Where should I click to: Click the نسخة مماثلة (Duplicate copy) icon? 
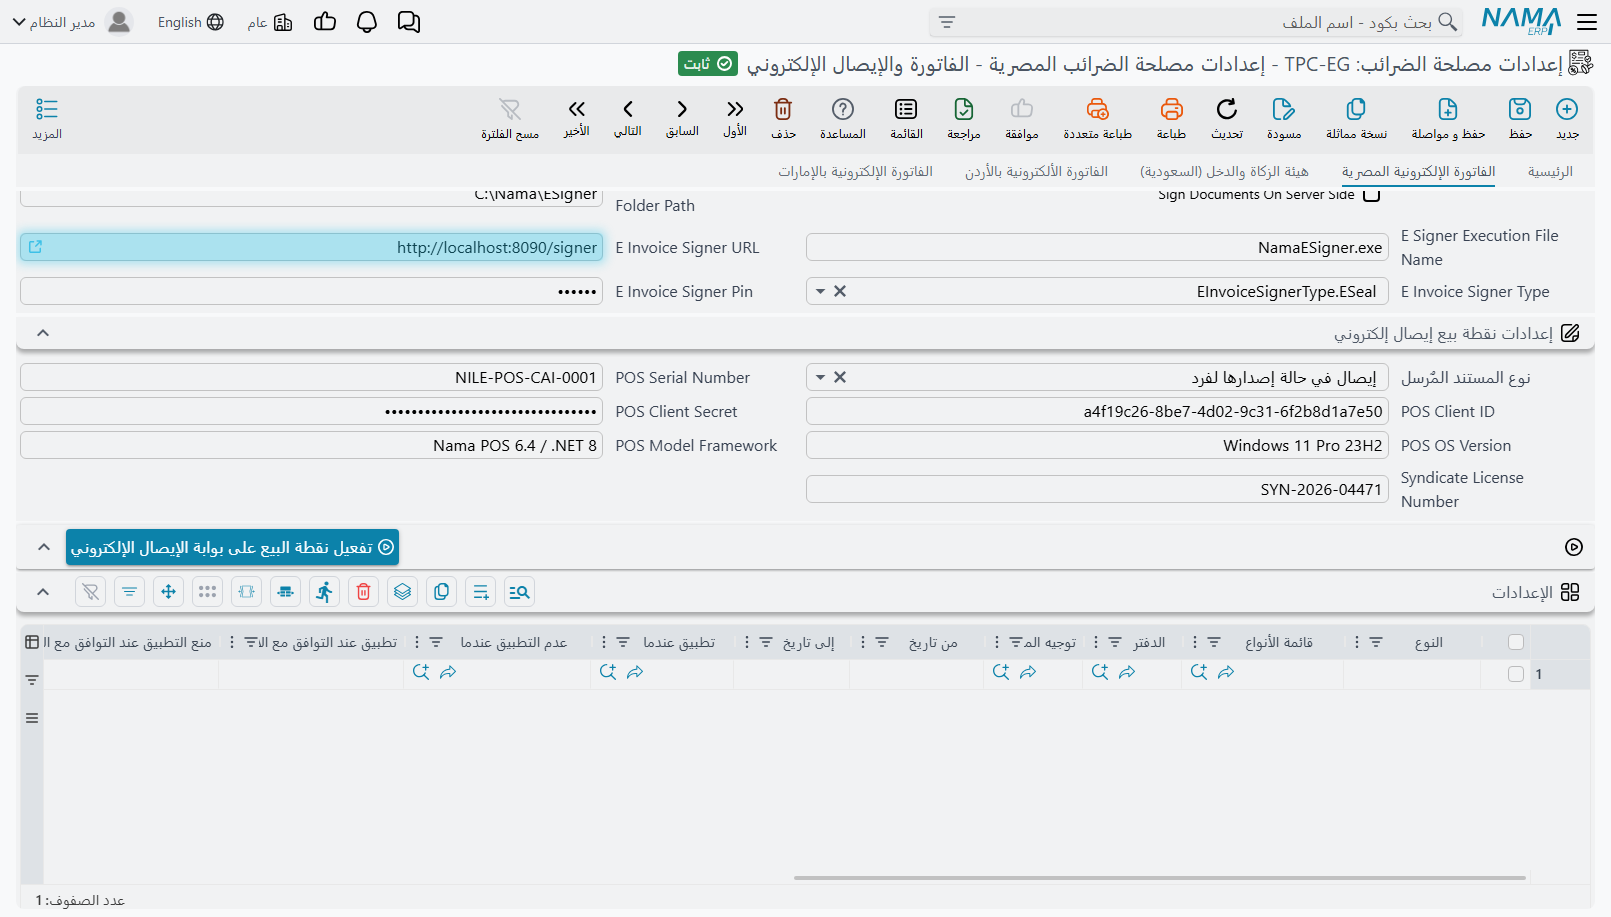(1356, 109)
